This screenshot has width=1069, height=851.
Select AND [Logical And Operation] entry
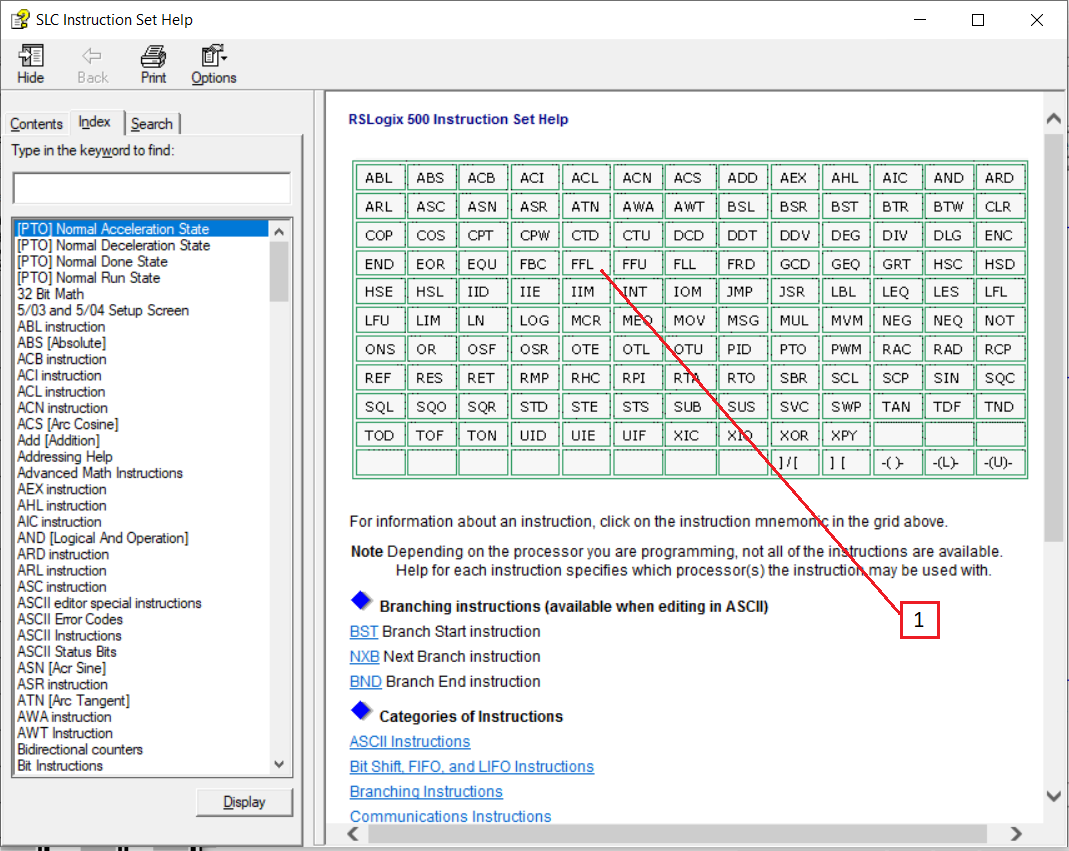[x=103, y=538]
